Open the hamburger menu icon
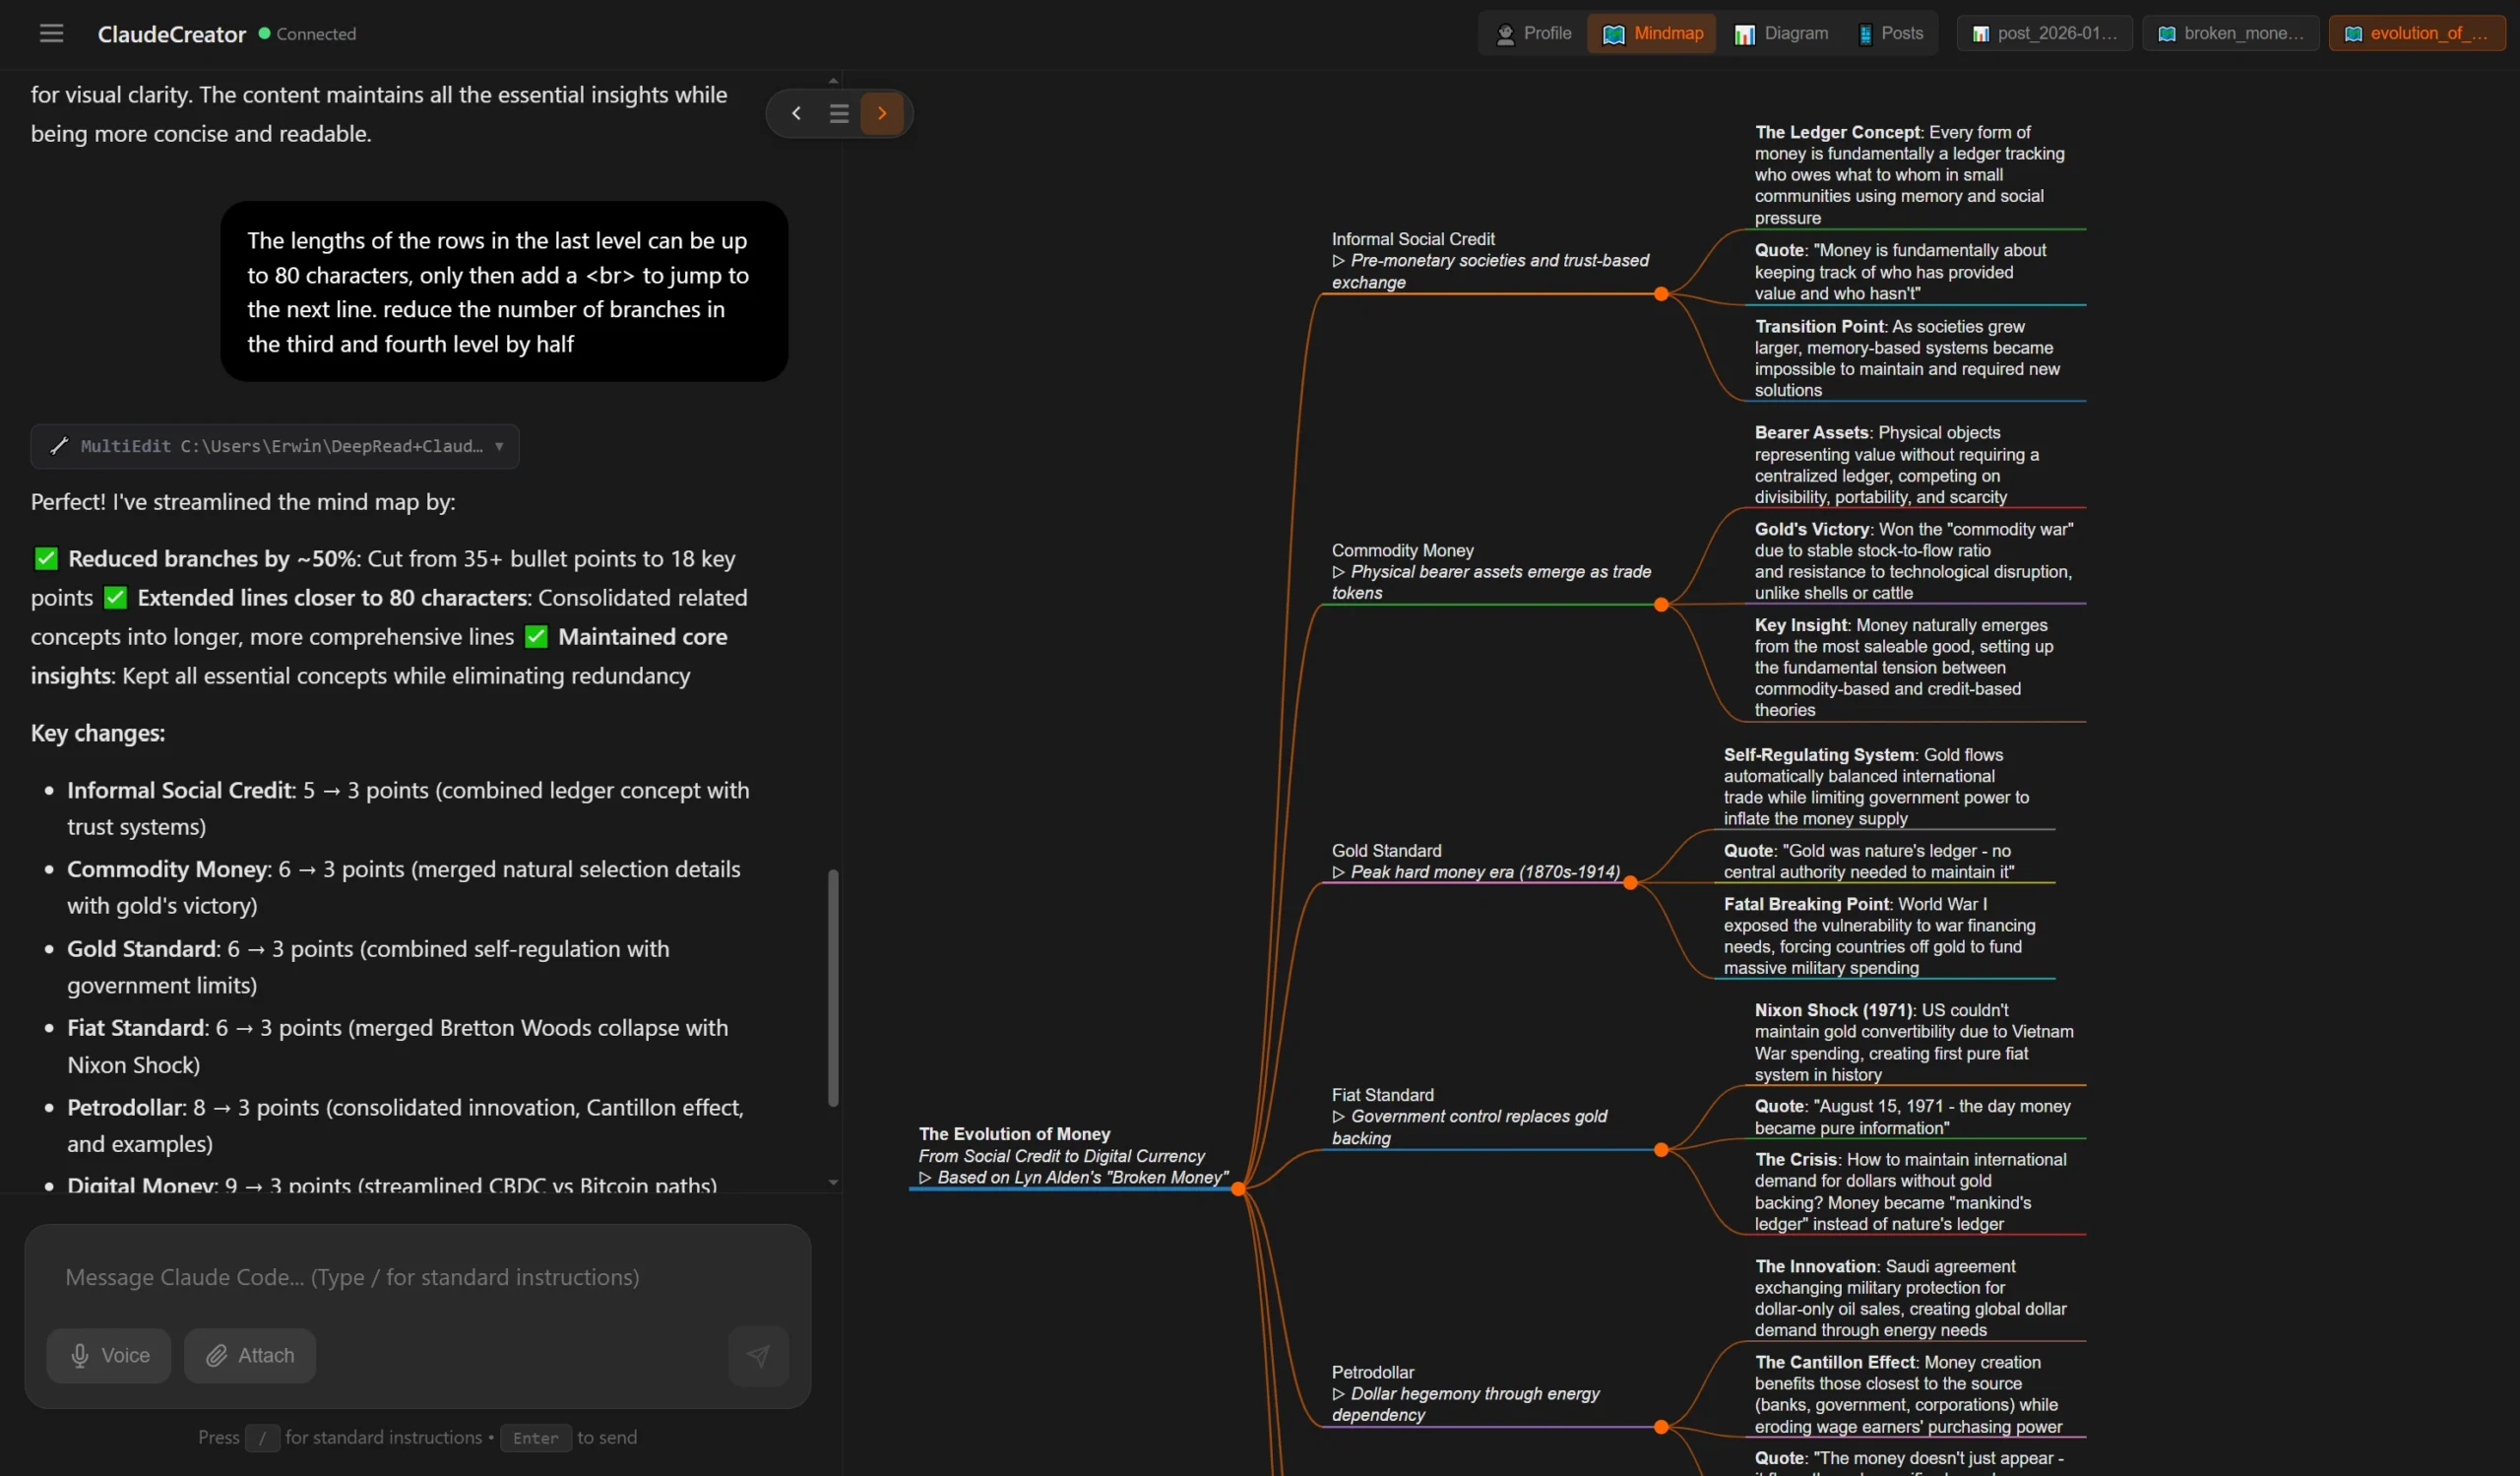The image size is (2520, 1476). tap(51, 33)
